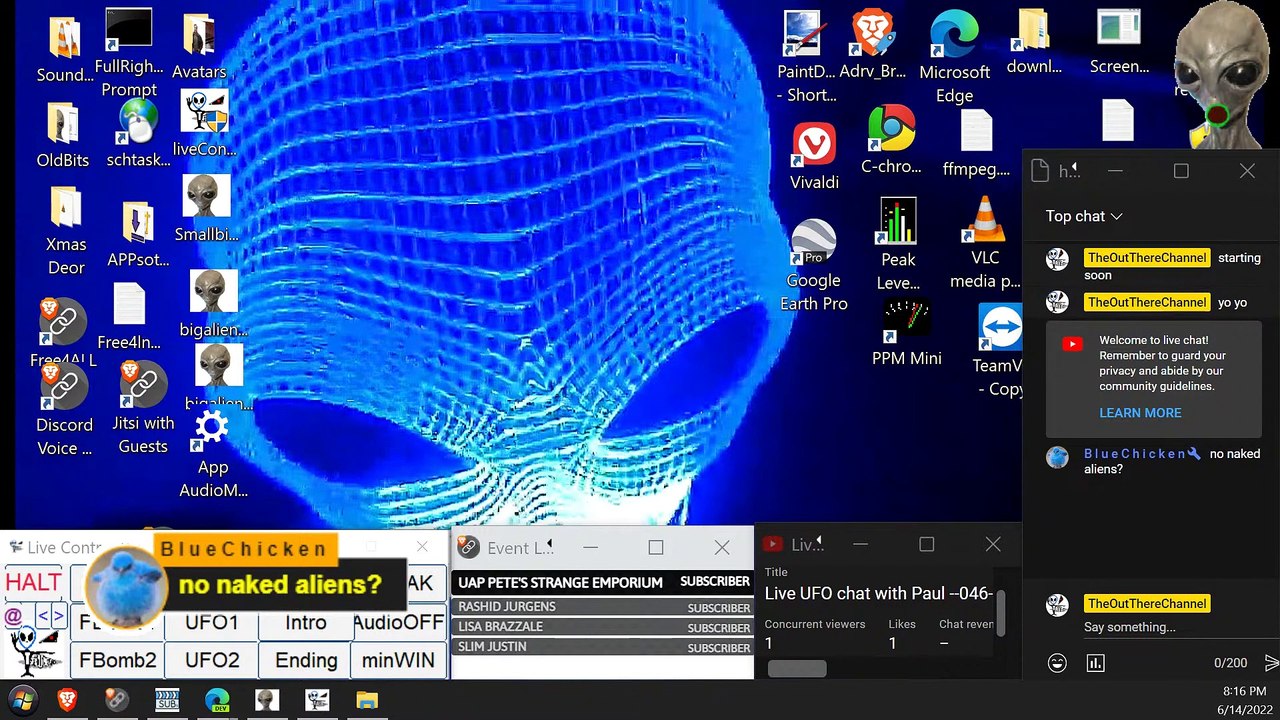1280x720 pixels.
Task: Click the minWIN button
Action: (398, 660)
